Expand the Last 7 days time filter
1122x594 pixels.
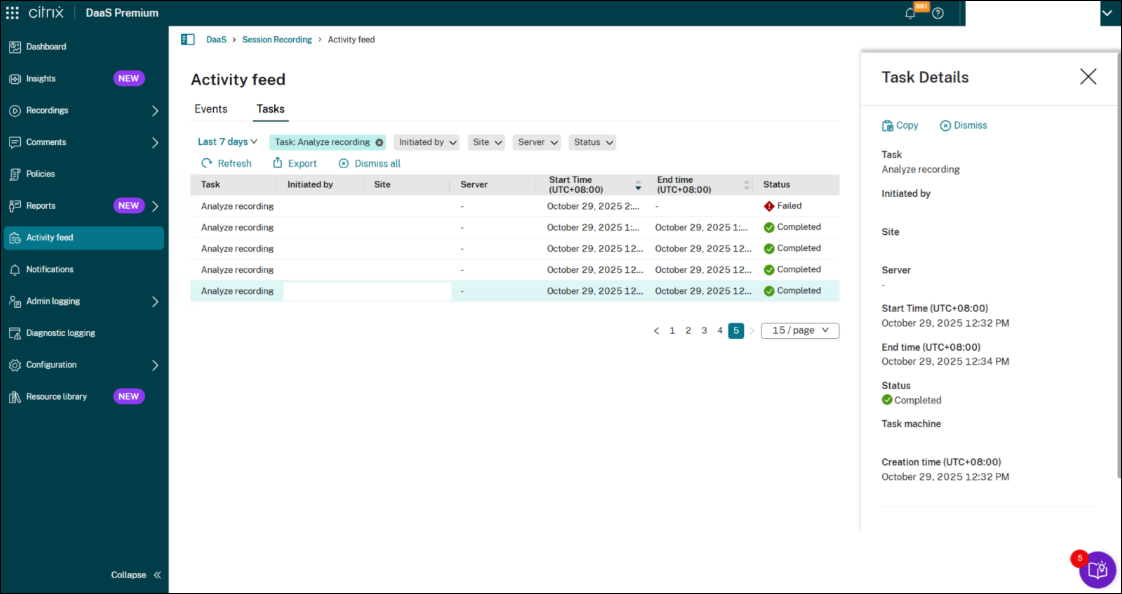(x=228, y=142)
